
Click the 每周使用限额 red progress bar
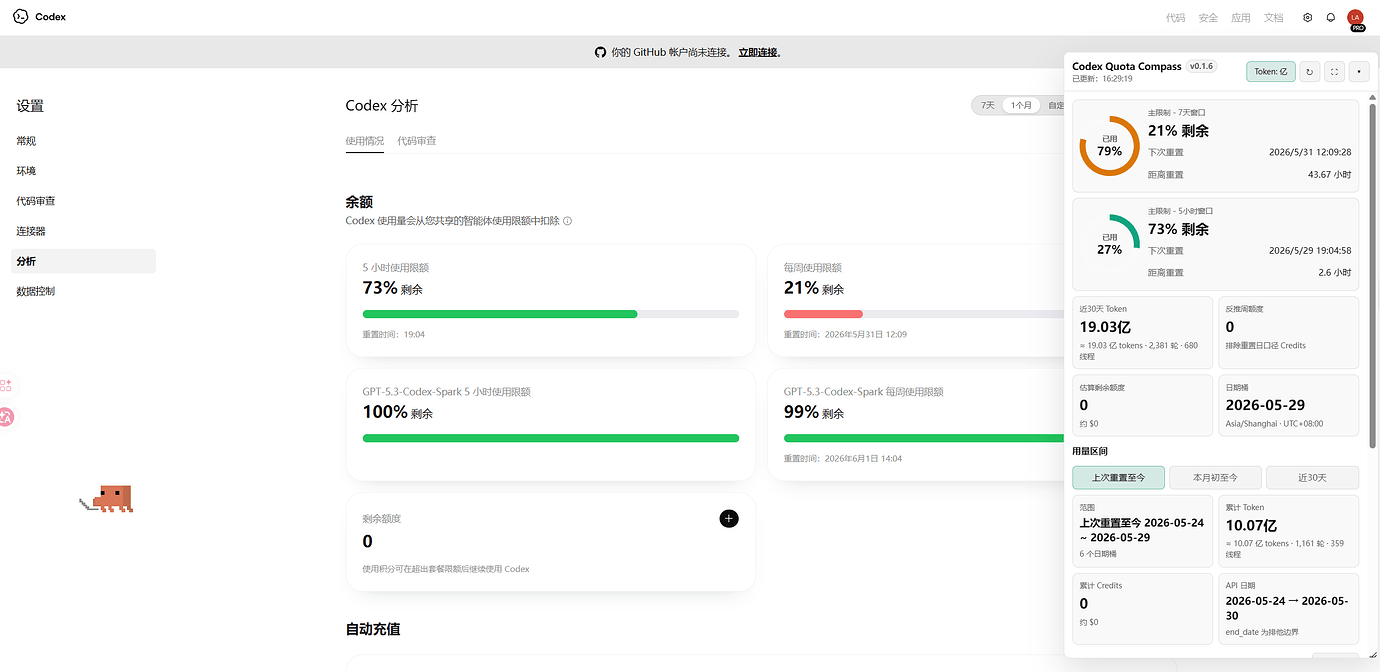click(823, 314)
